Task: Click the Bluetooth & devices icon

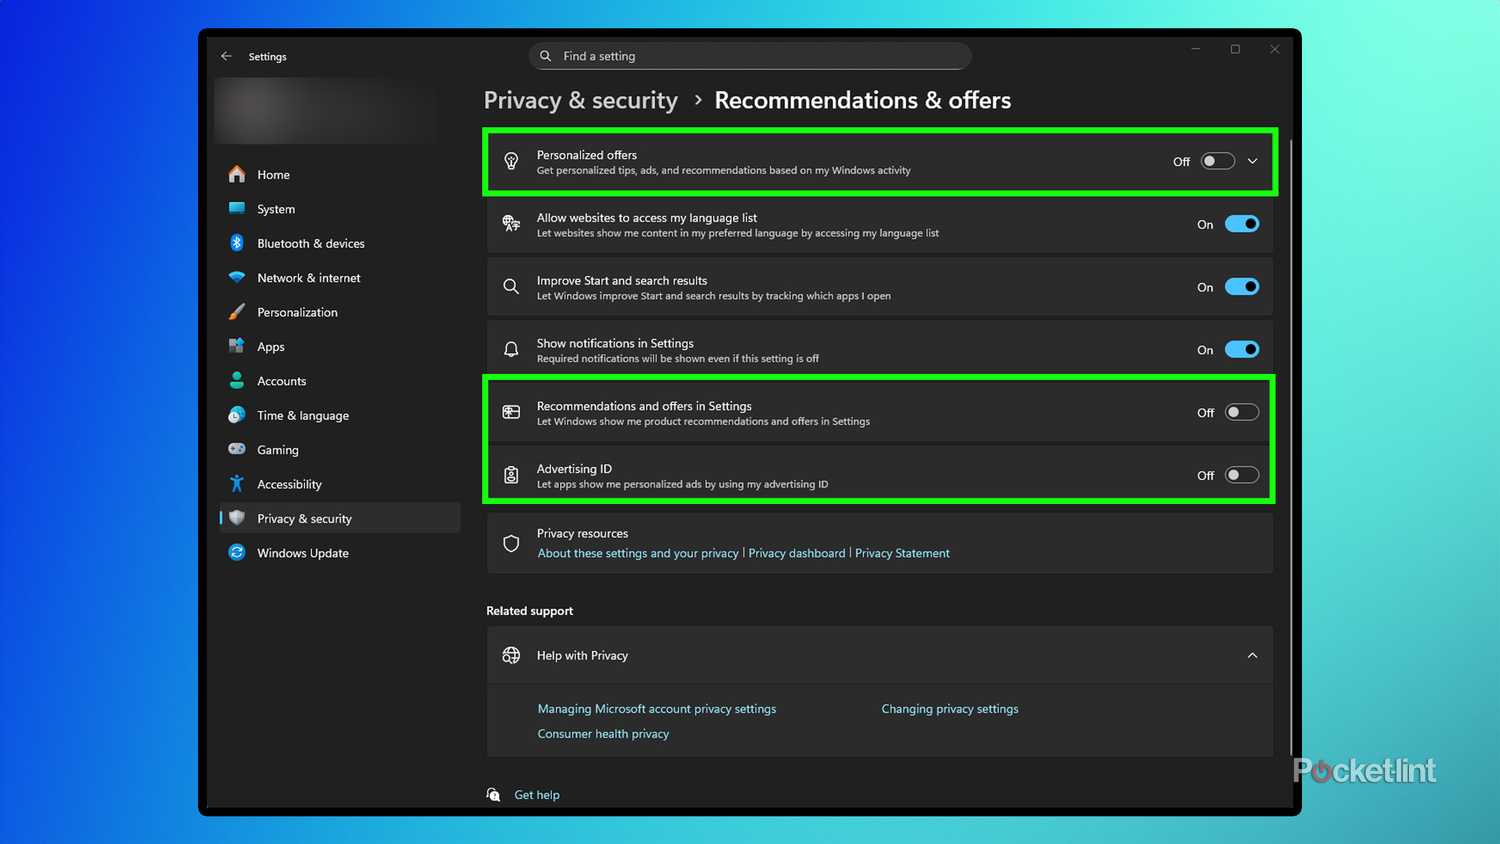Action: click(237, 243)
